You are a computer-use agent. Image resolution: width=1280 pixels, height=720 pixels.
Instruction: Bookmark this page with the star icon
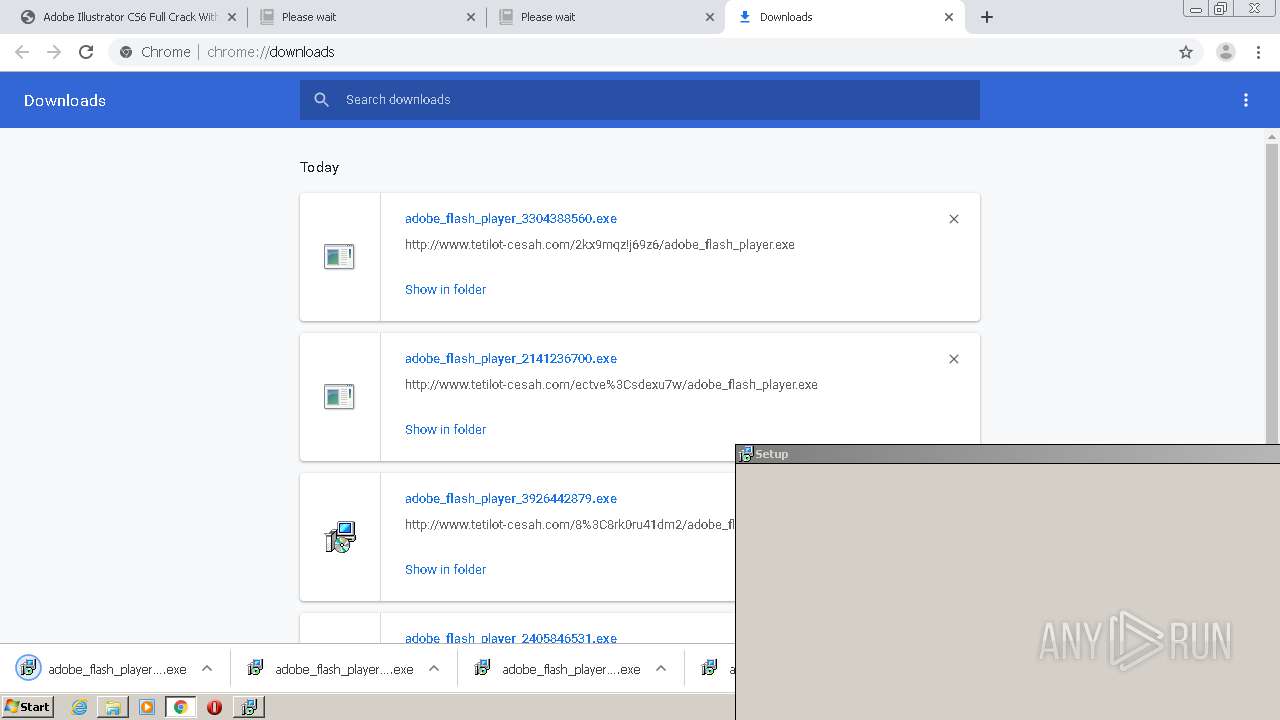[1186, 52]
